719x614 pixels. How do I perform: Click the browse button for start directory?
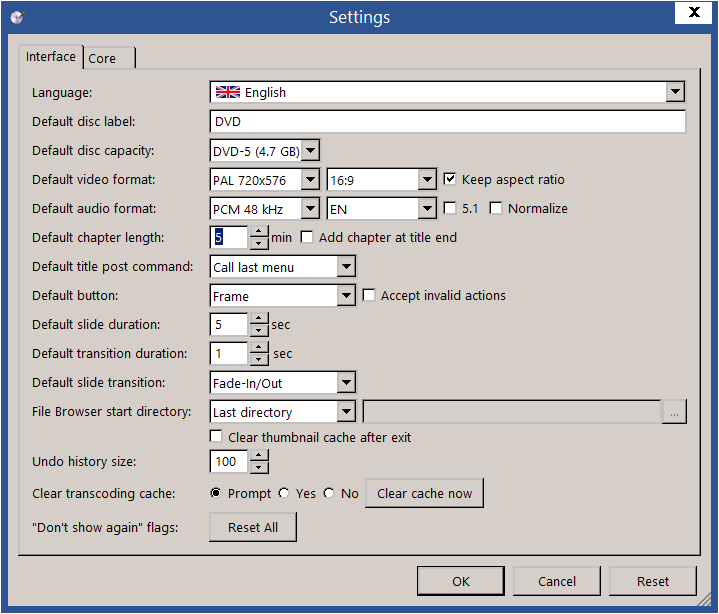point(674,412)
